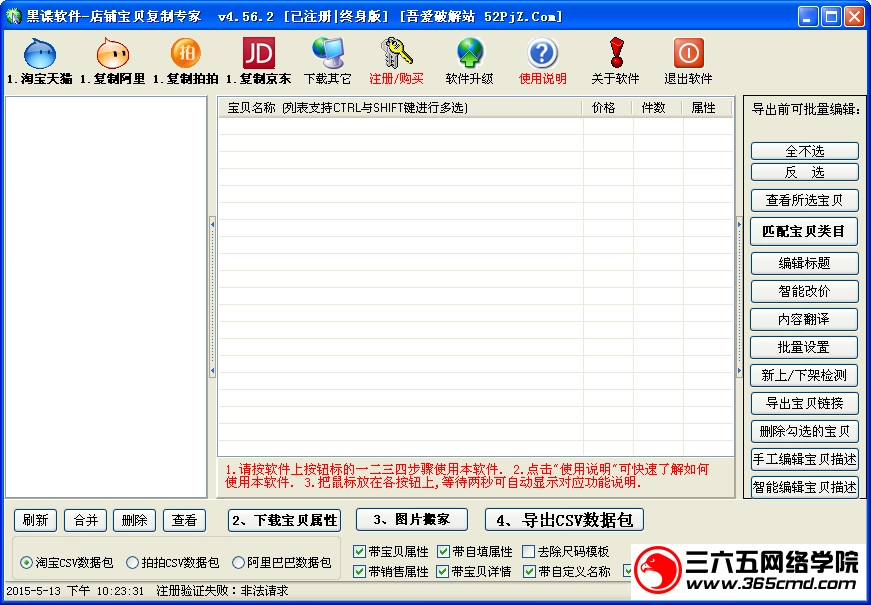Open the 复制阿里 tool

(112, 60)
